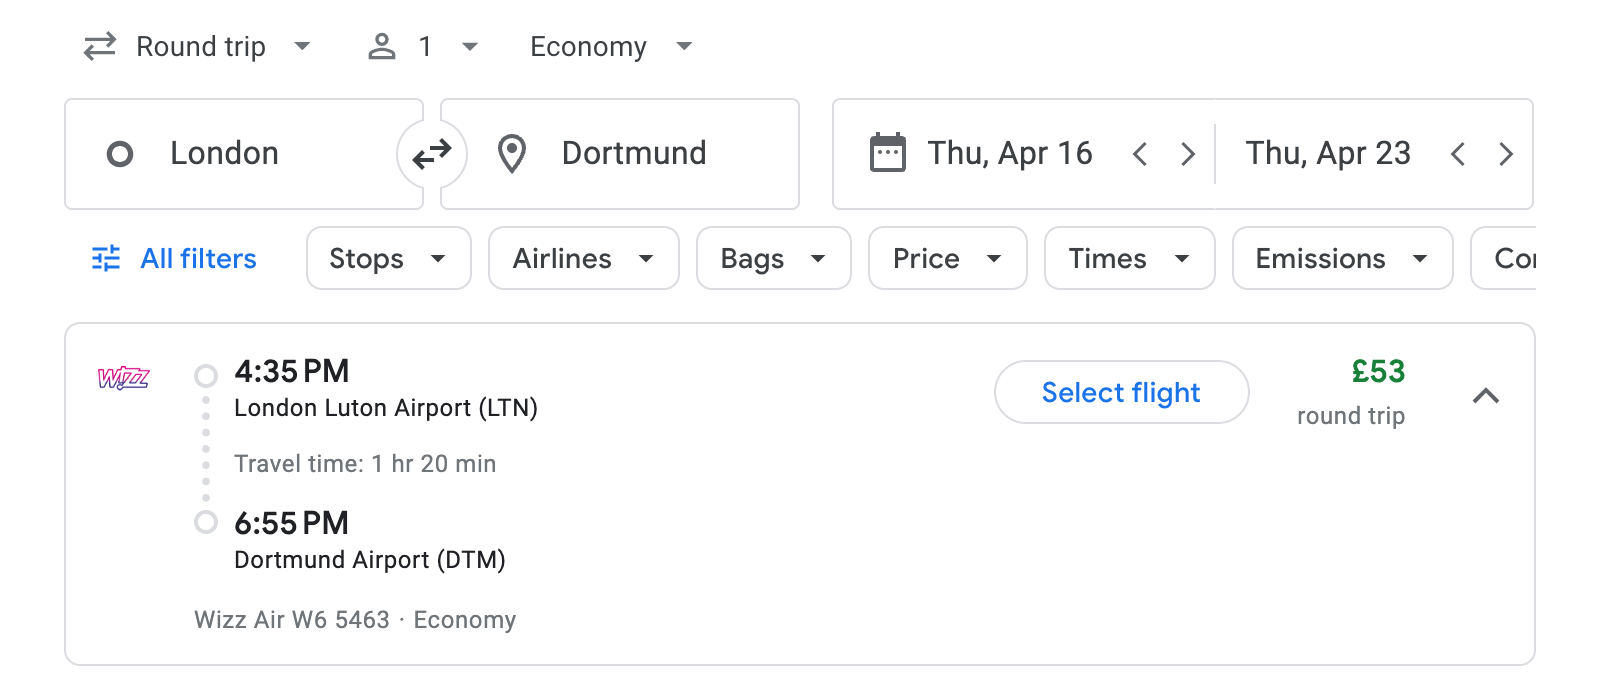Image resolution: width=1600 pixels, height=676 pixels.
Task: Open the Bags filter
Action: (773, 258)
